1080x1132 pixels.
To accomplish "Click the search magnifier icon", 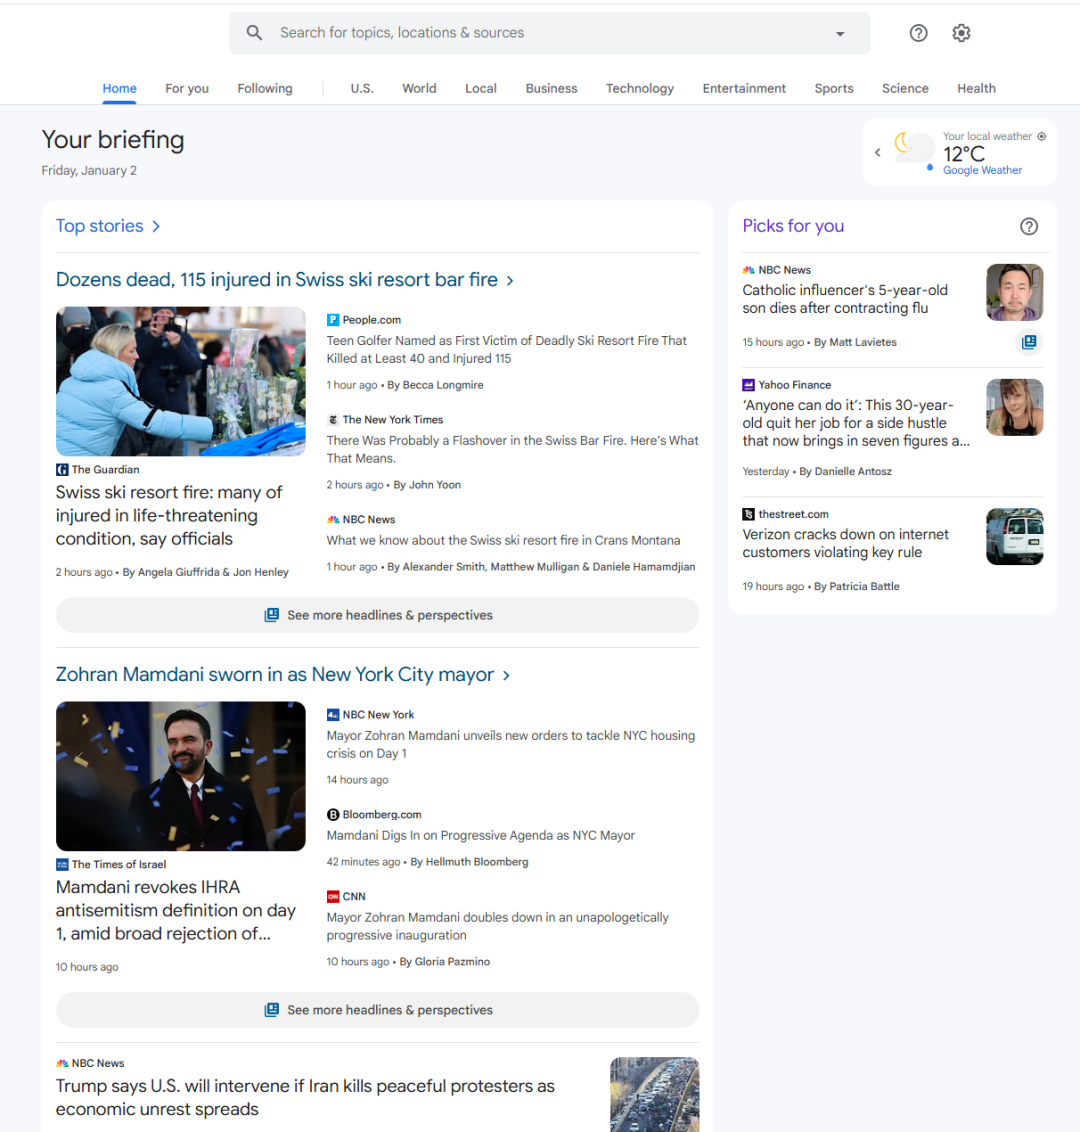I will tap(255, 33).
